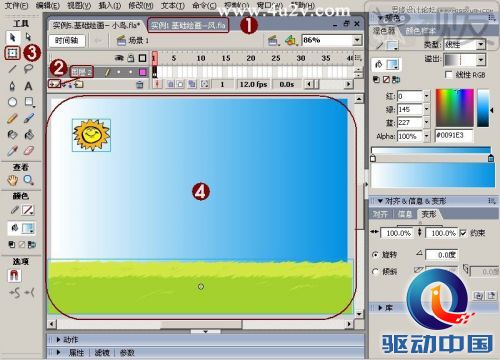Open the Green value slider arrow

point(426,109)
